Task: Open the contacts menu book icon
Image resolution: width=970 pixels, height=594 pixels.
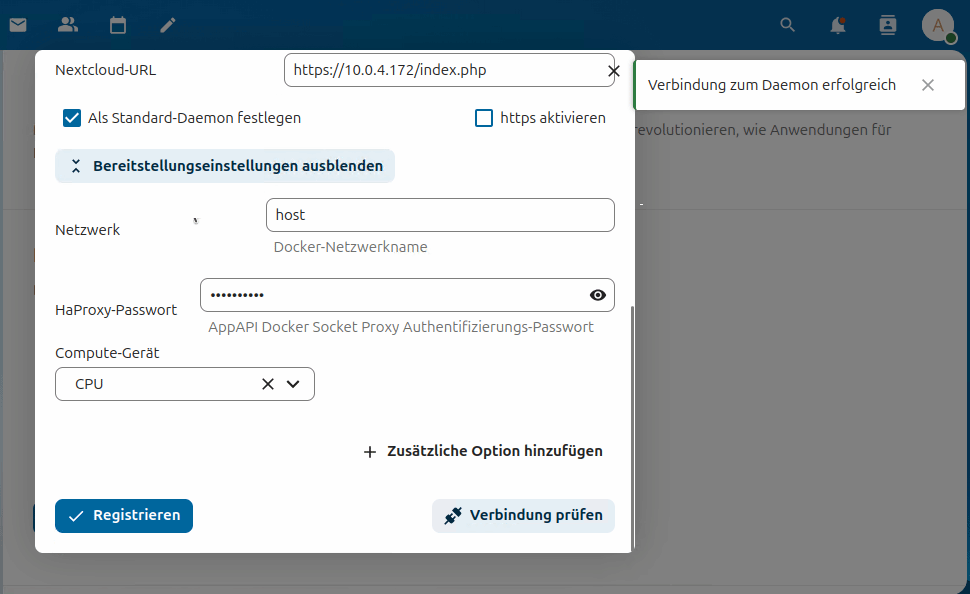Action: (888, 25)
